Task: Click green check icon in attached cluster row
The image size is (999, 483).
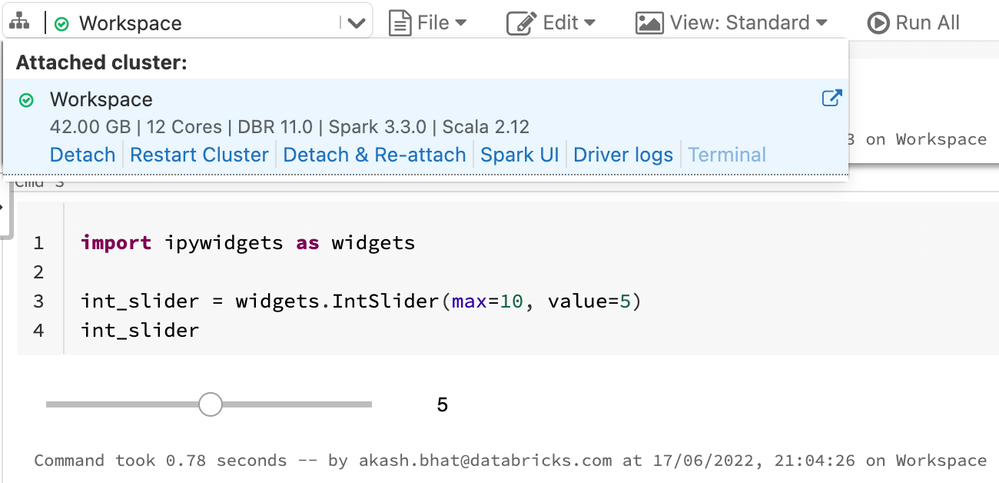Action: pos(27,100)
